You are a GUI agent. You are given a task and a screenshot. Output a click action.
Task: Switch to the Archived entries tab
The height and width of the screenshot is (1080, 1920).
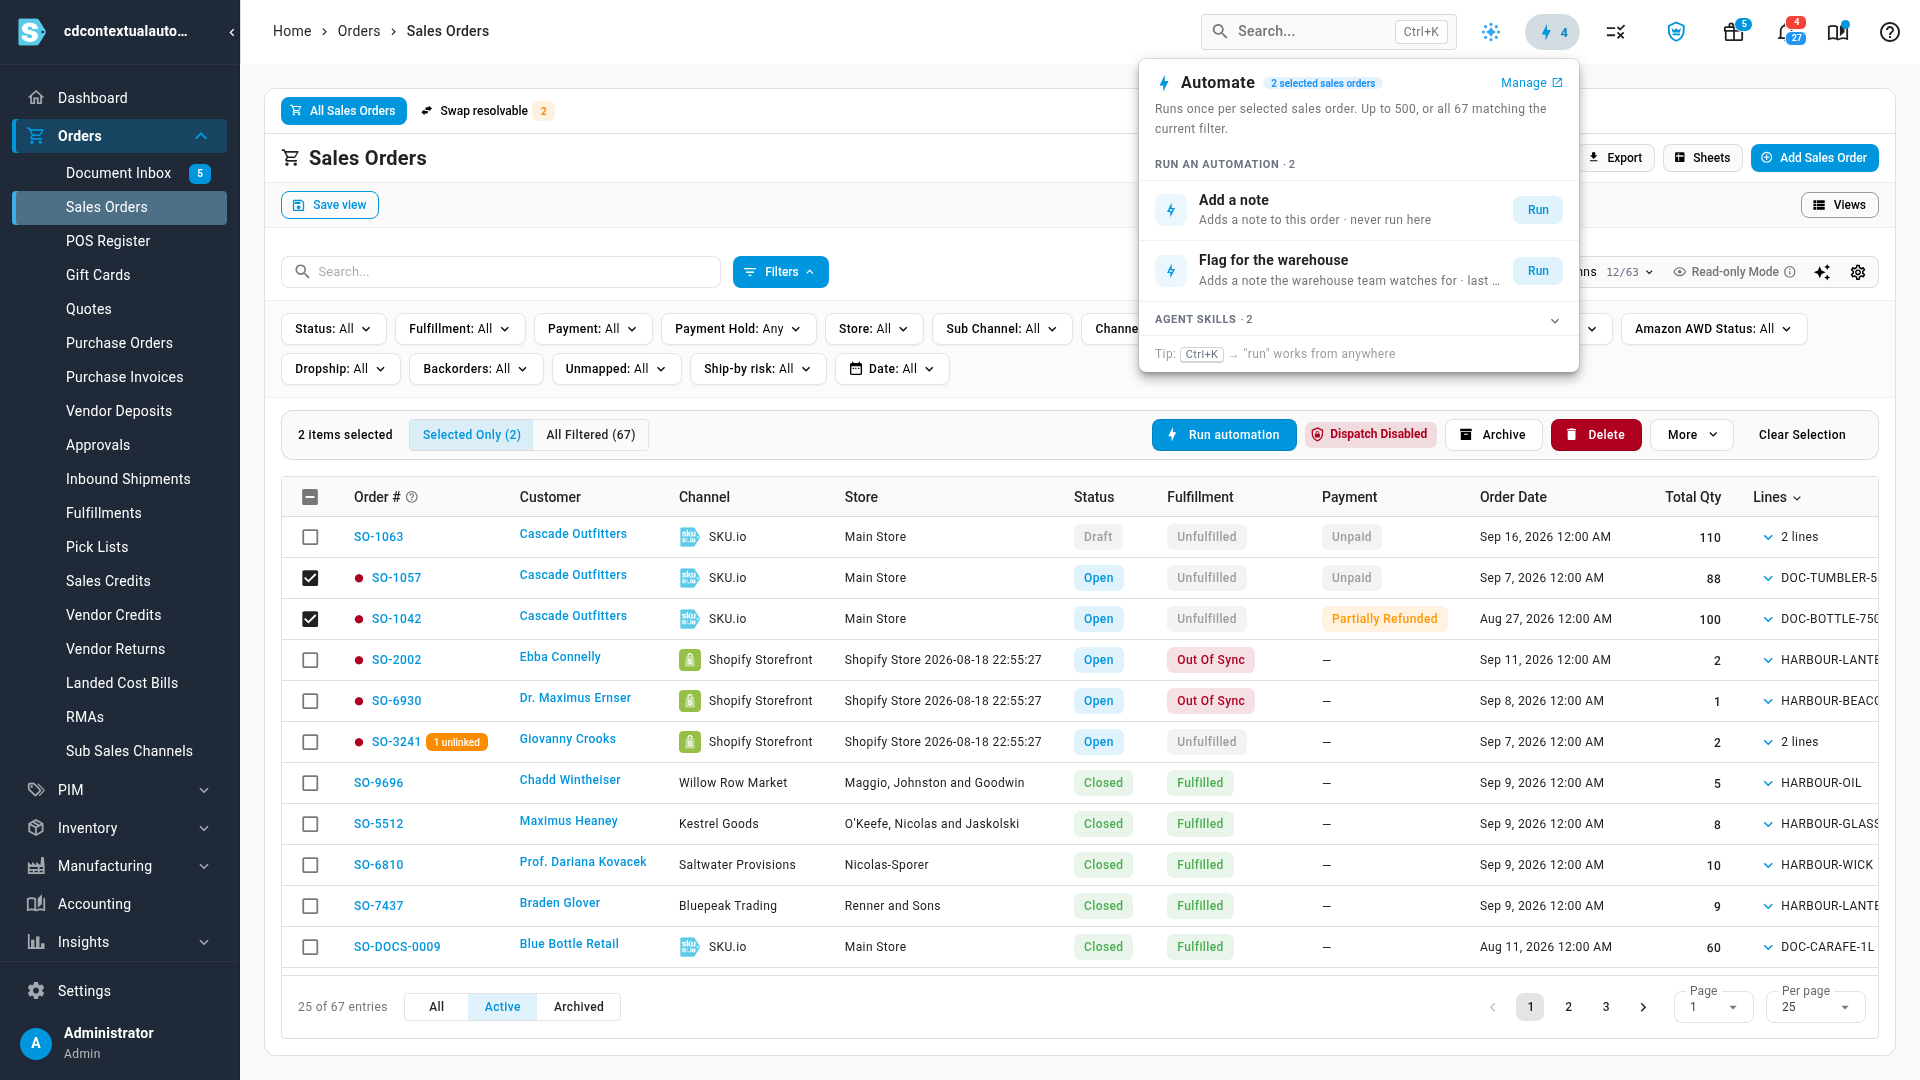pos(578,1007)
